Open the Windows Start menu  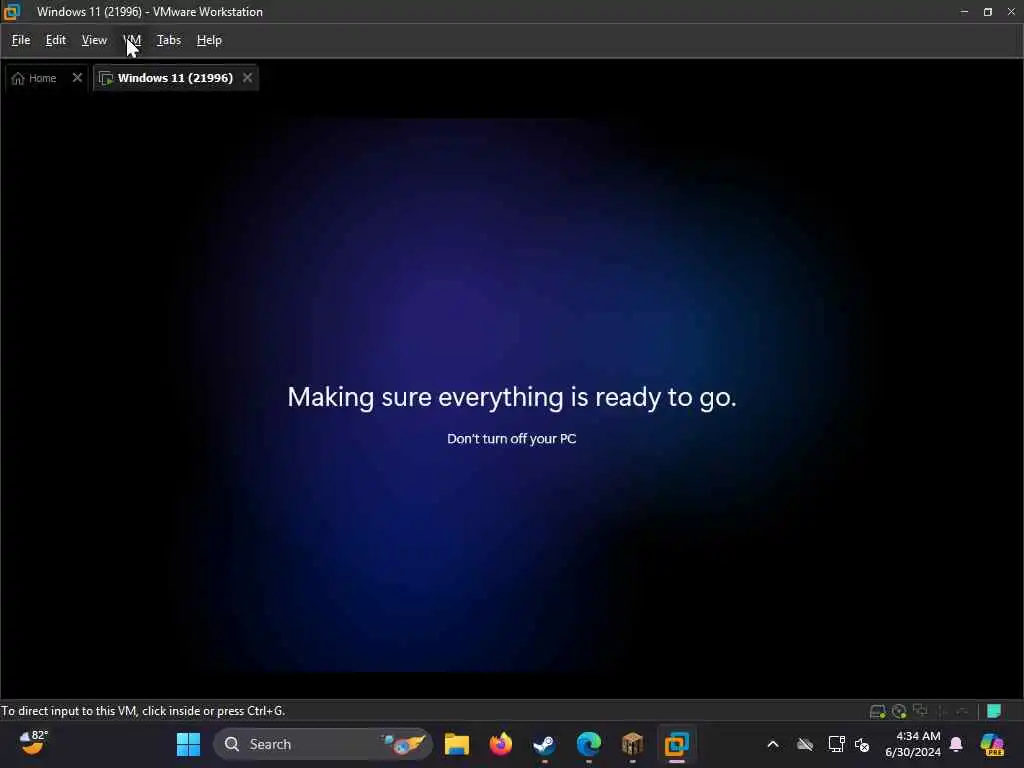[189, 744]
